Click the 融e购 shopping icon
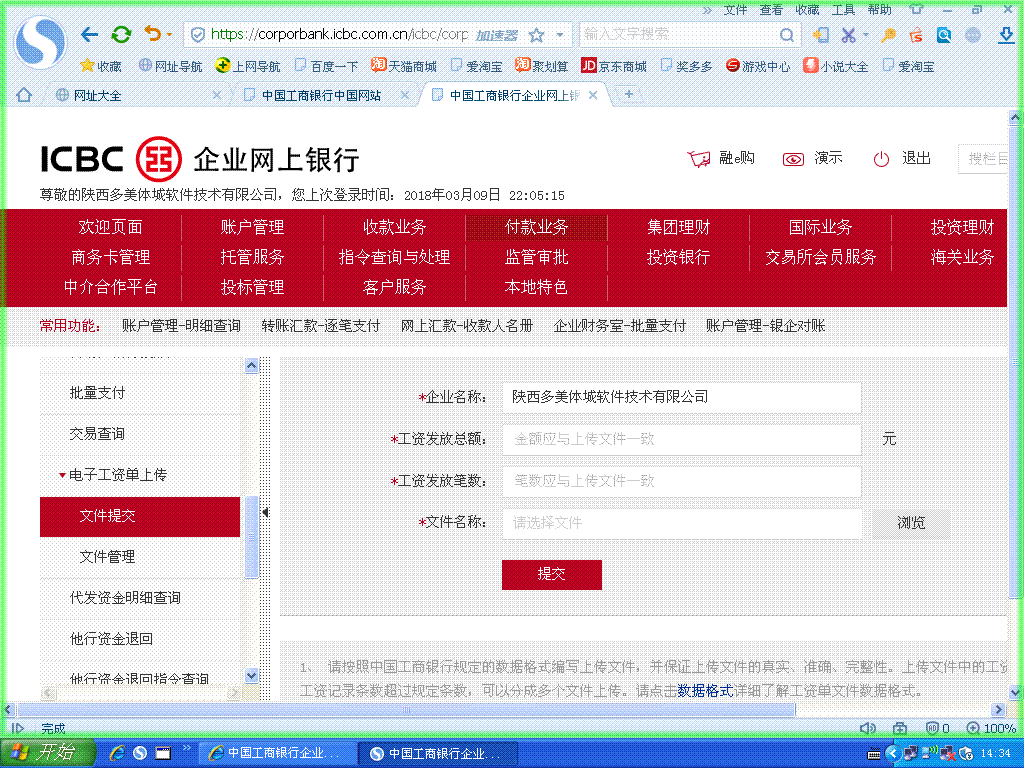Viewport: 1024px width, 768px height. pyautogui.click(x=698, y=159)
